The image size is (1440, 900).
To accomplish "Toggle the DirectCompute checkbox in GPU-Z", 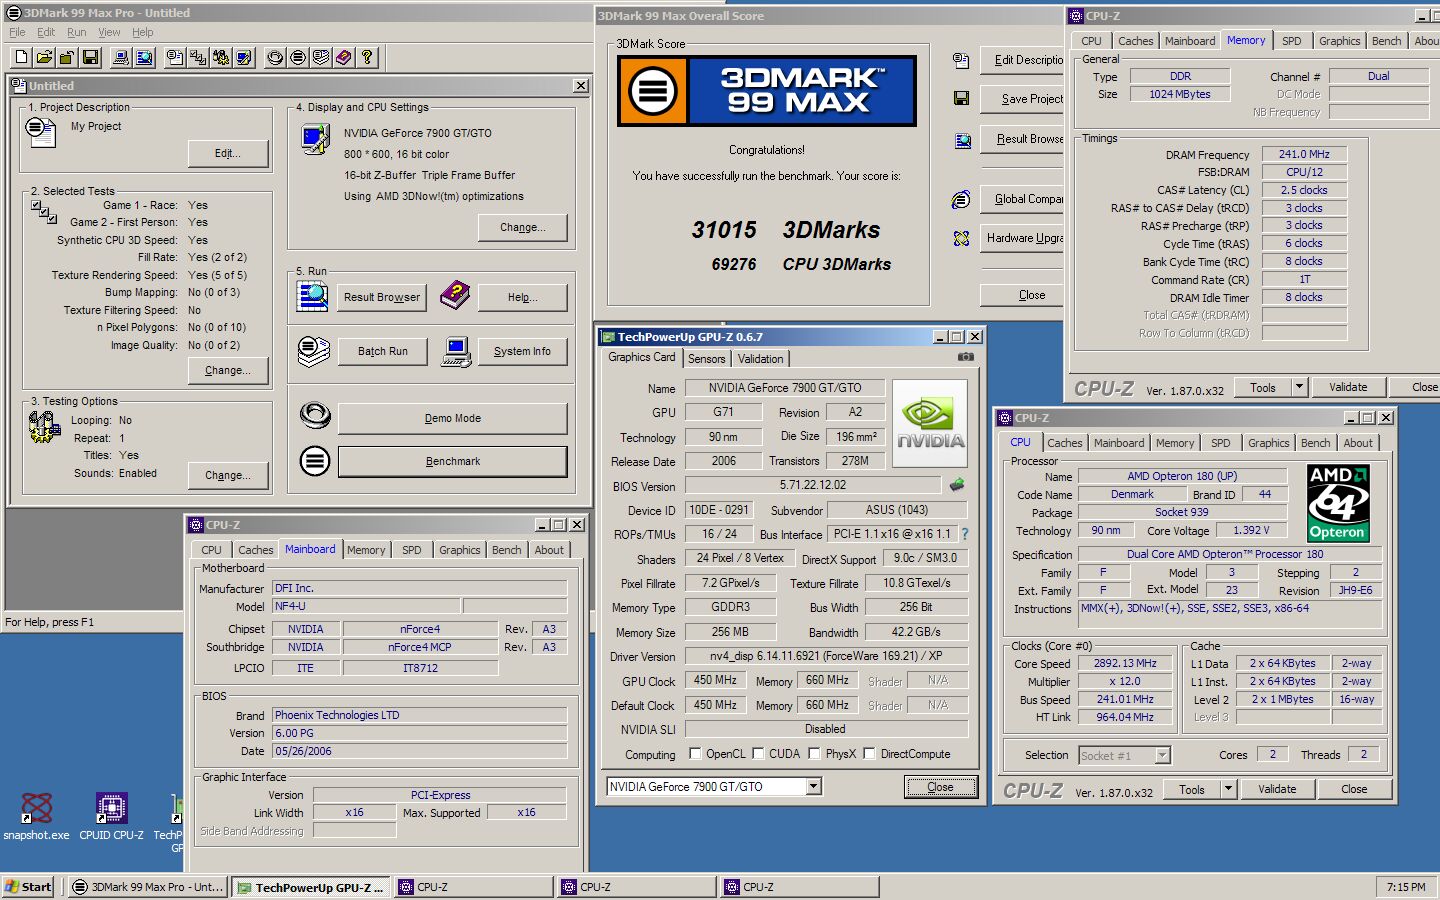I will click(869, 754).
